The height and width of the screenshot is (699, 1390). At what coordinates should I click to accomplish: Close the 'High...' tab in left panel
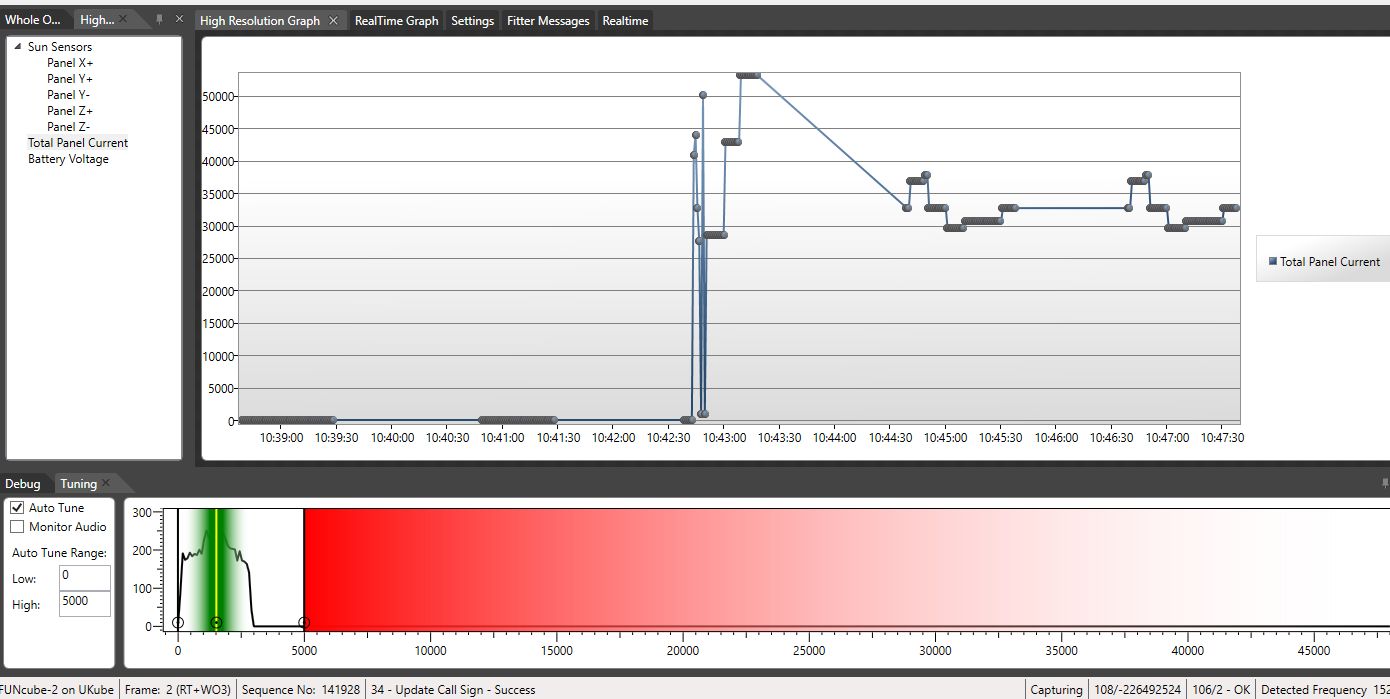click(122, 19)
